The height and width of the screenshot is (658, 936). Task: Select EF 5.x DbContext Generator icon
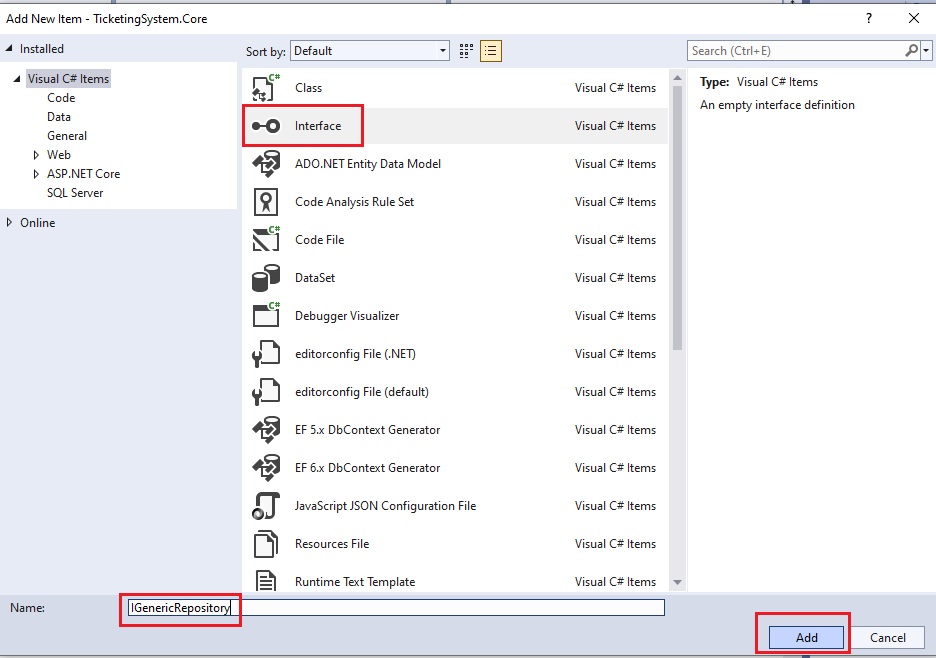tap(266, 430)
